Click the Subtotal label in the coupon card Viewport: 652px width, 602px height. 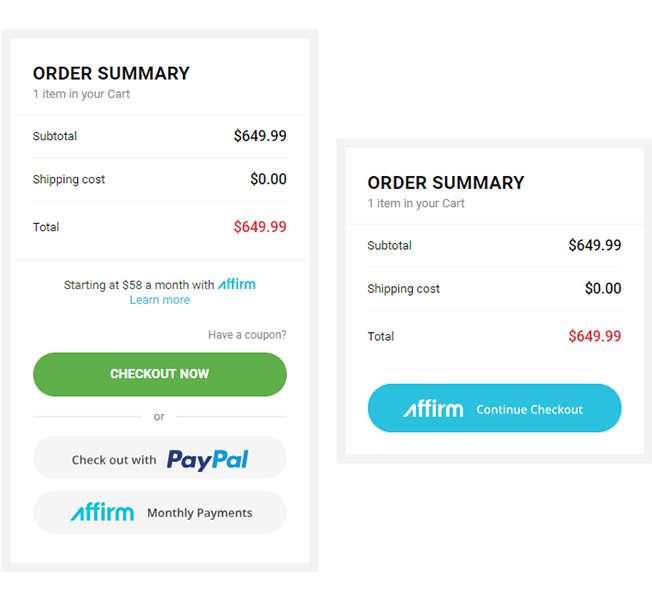[55, 136]
